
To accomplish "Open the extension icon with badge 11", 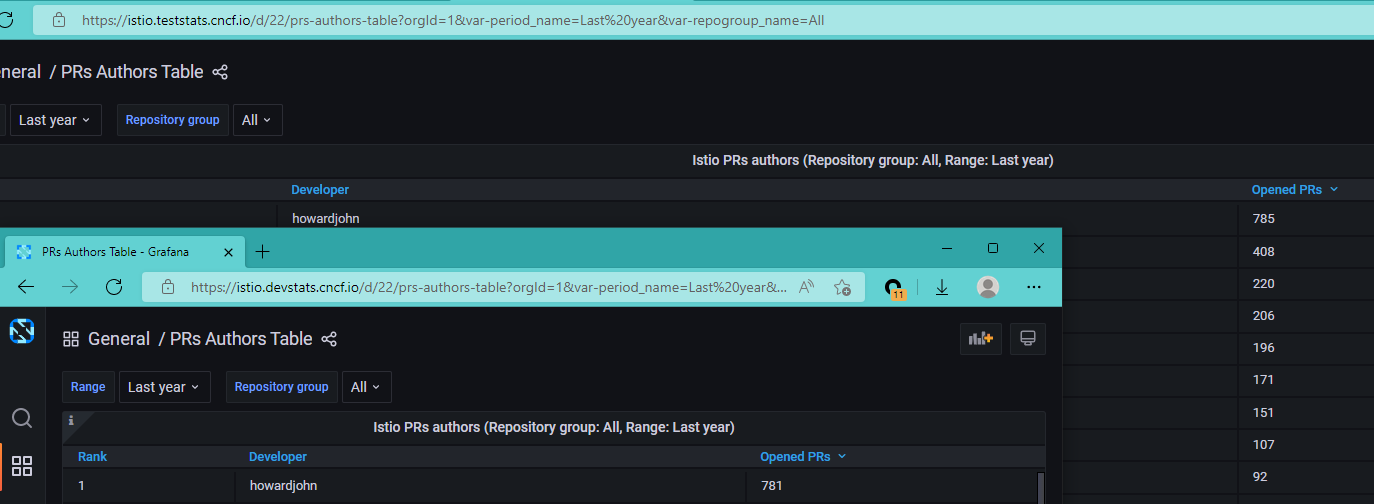I will pos(895,288).
